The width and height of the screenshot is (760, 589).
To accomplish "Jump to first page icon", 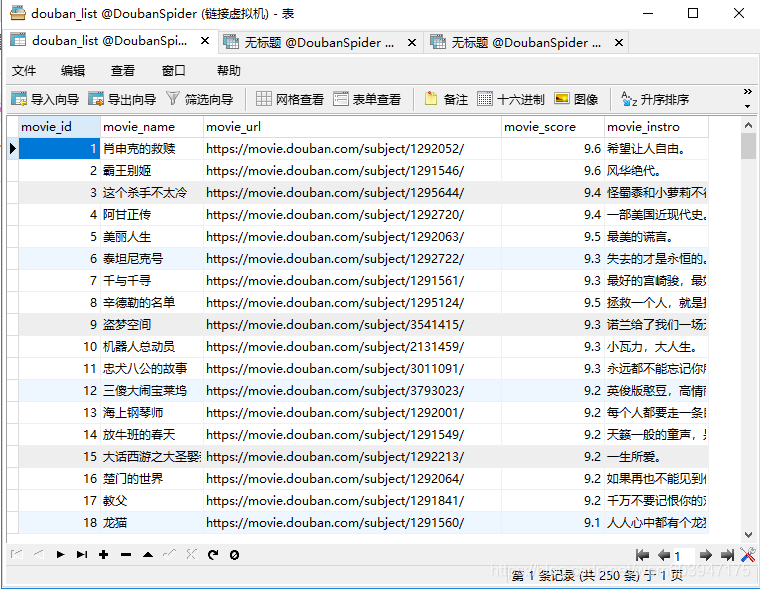I will click(x=642, y=555).
